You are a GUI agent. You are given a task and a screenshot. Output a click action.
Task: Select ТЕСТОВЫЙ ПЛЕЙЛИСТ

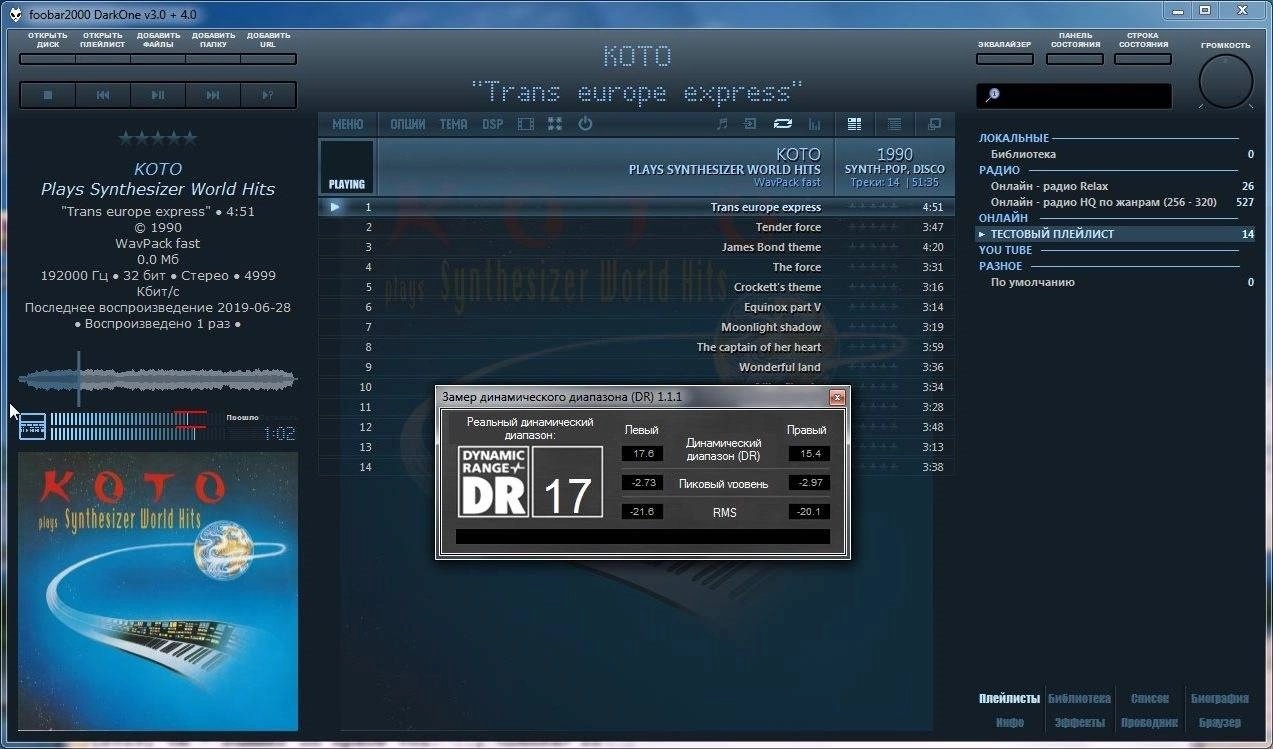tap(1116, 234)
